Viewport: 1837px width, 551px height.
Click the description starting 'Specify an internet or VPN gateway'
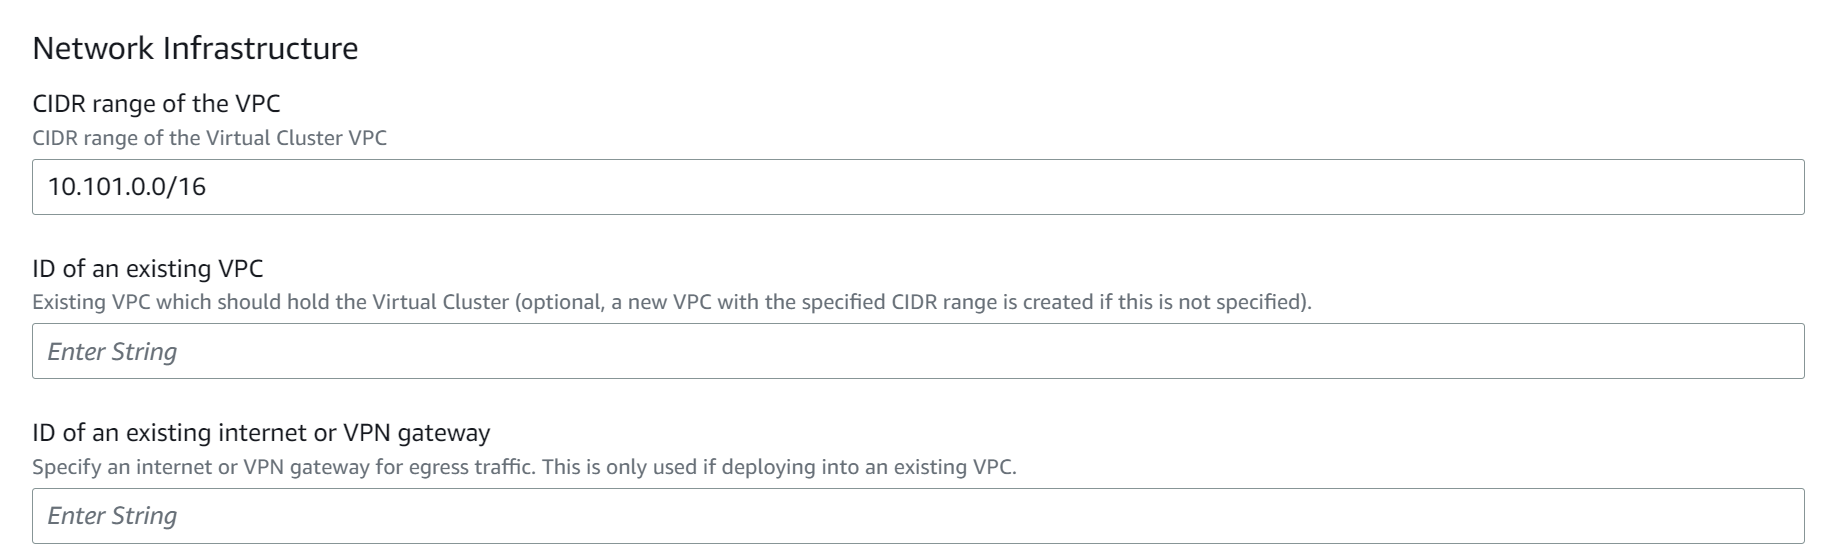pos(524,467)
